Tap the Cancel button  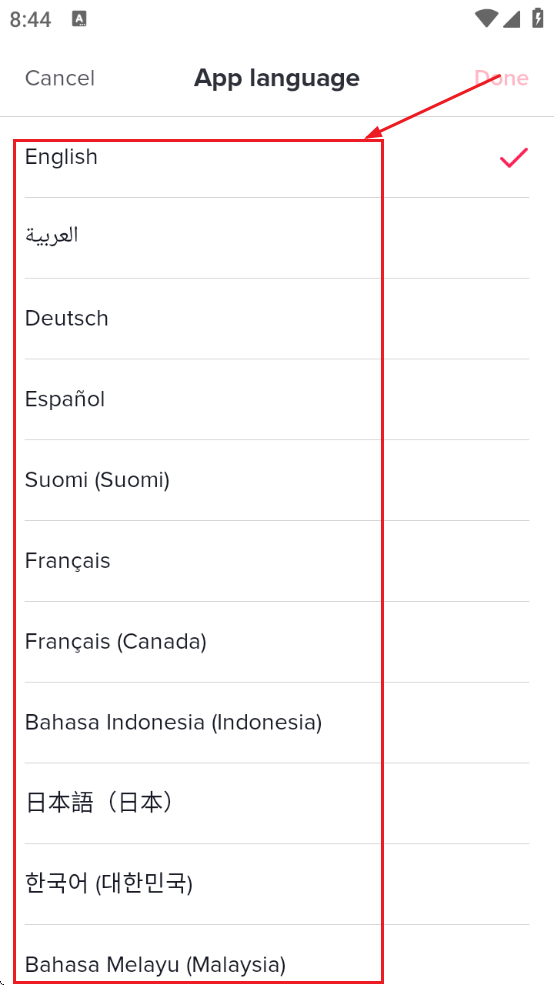pyautogui.click(x=60, y=79)
